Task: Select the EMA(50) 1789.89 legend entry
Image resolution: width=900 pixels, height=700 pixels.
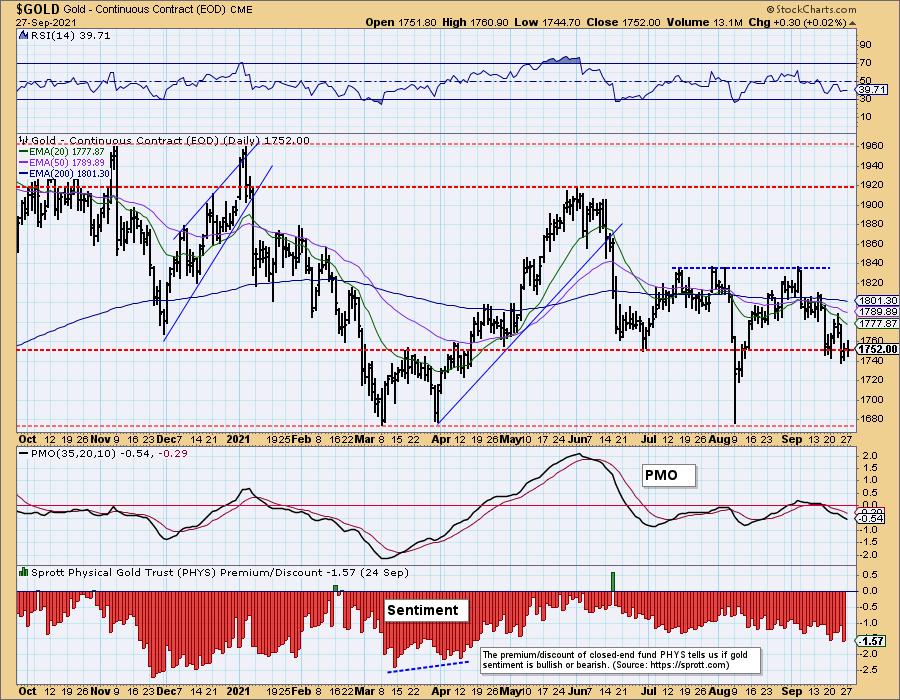Action: 63,162
